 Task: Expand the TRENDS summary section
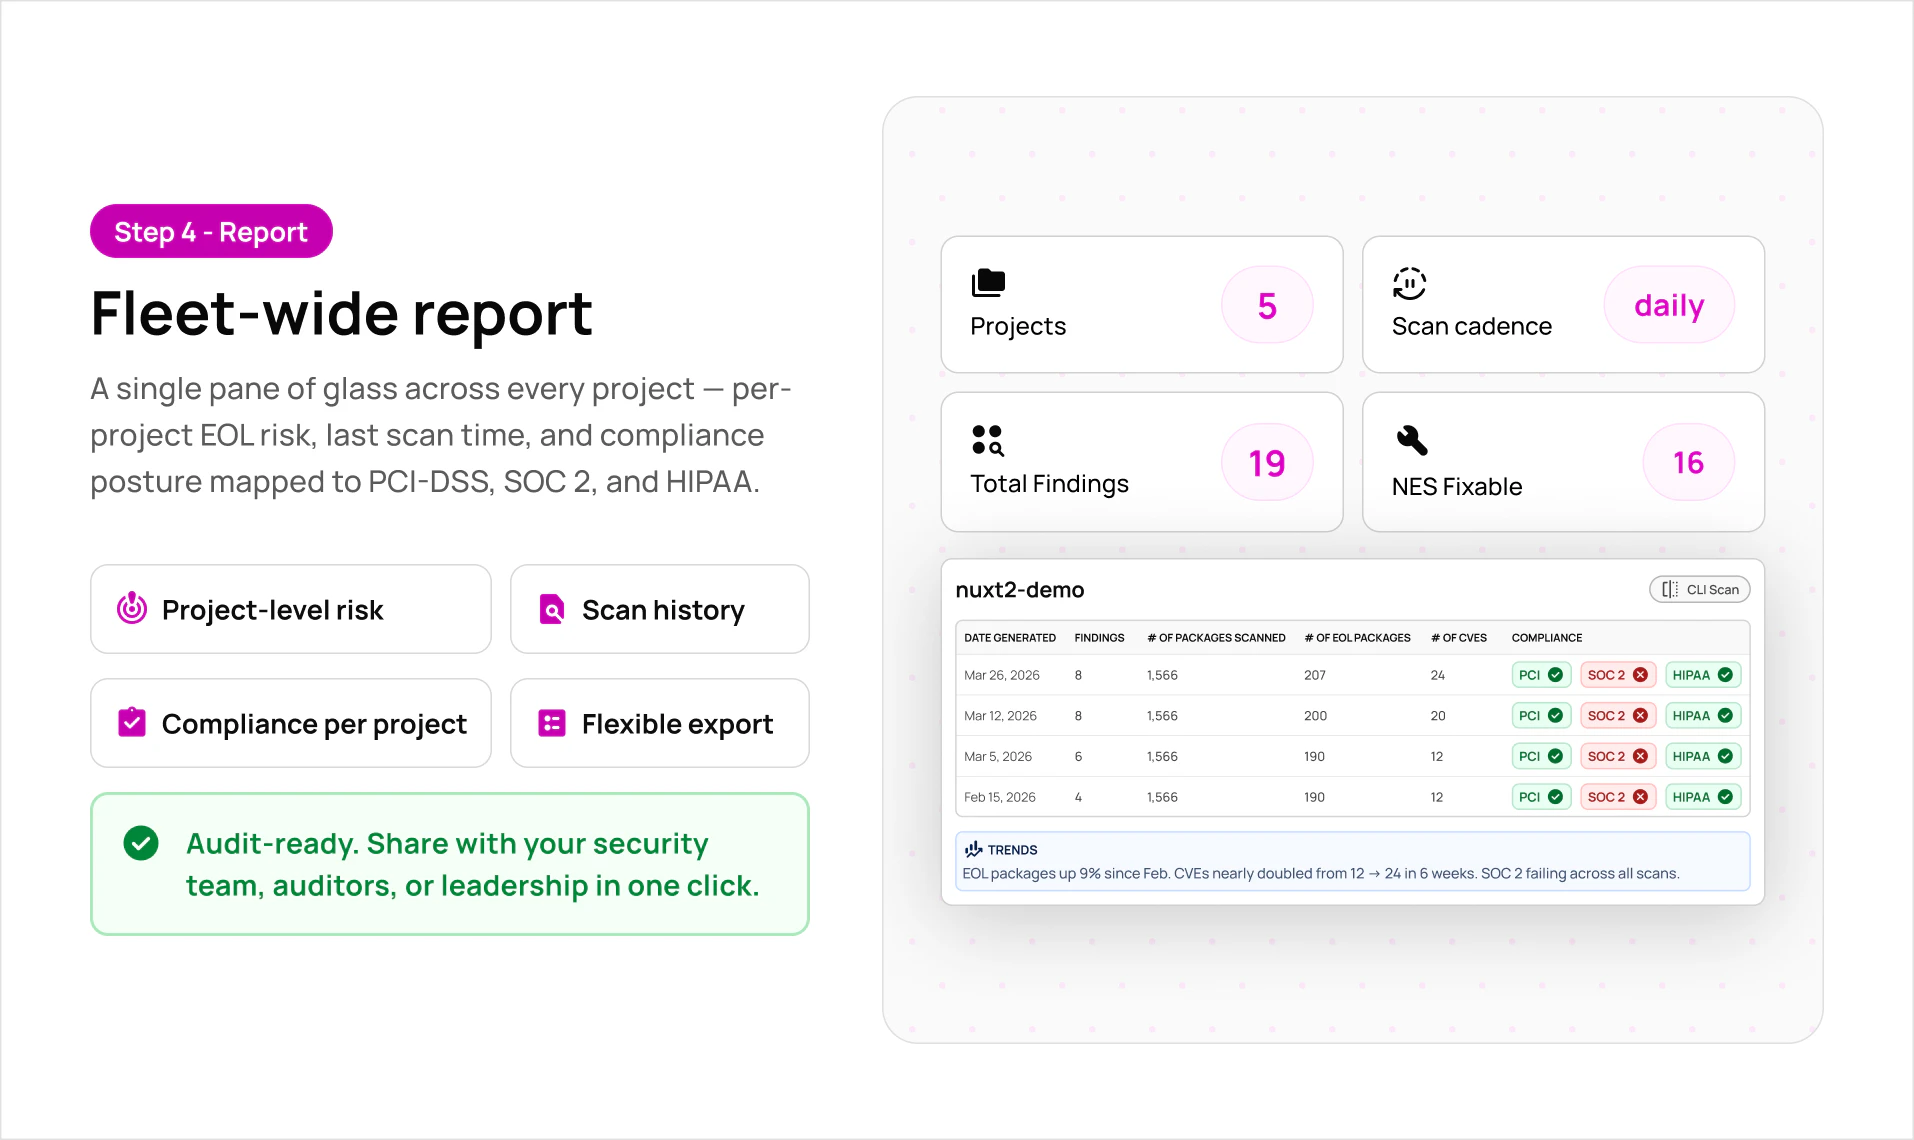pyautogui.click(x=1012, y=849)
